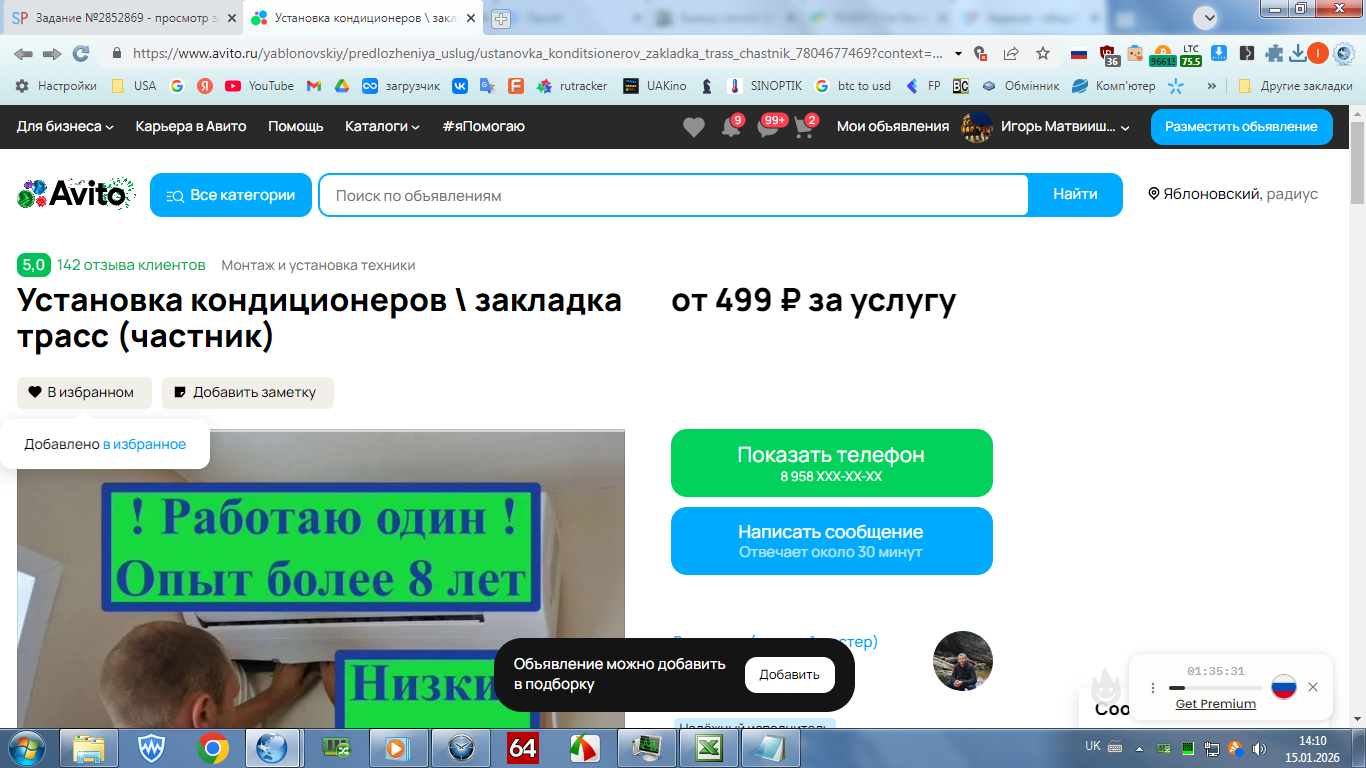Click recorder progress slider
Image resolution: width=1366 pixels, height=768 pixels.
pos(1215,688)
